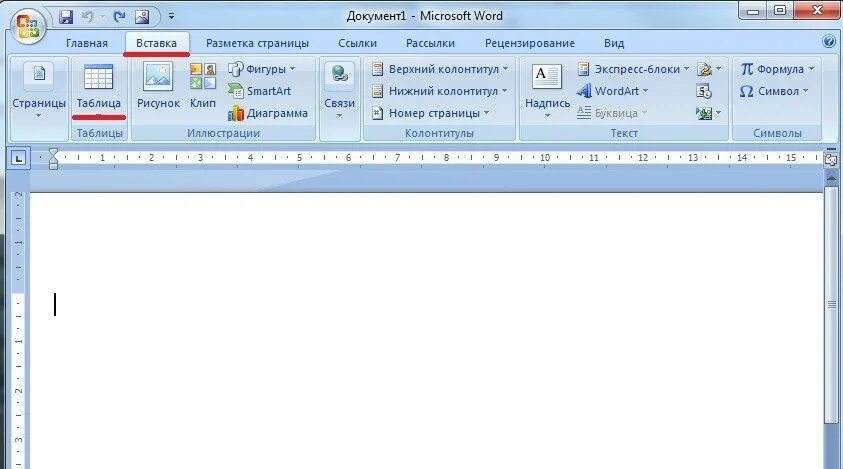Insert a SmartArt graphic
The height and width of the screenshot is (469, 843).
260,91
